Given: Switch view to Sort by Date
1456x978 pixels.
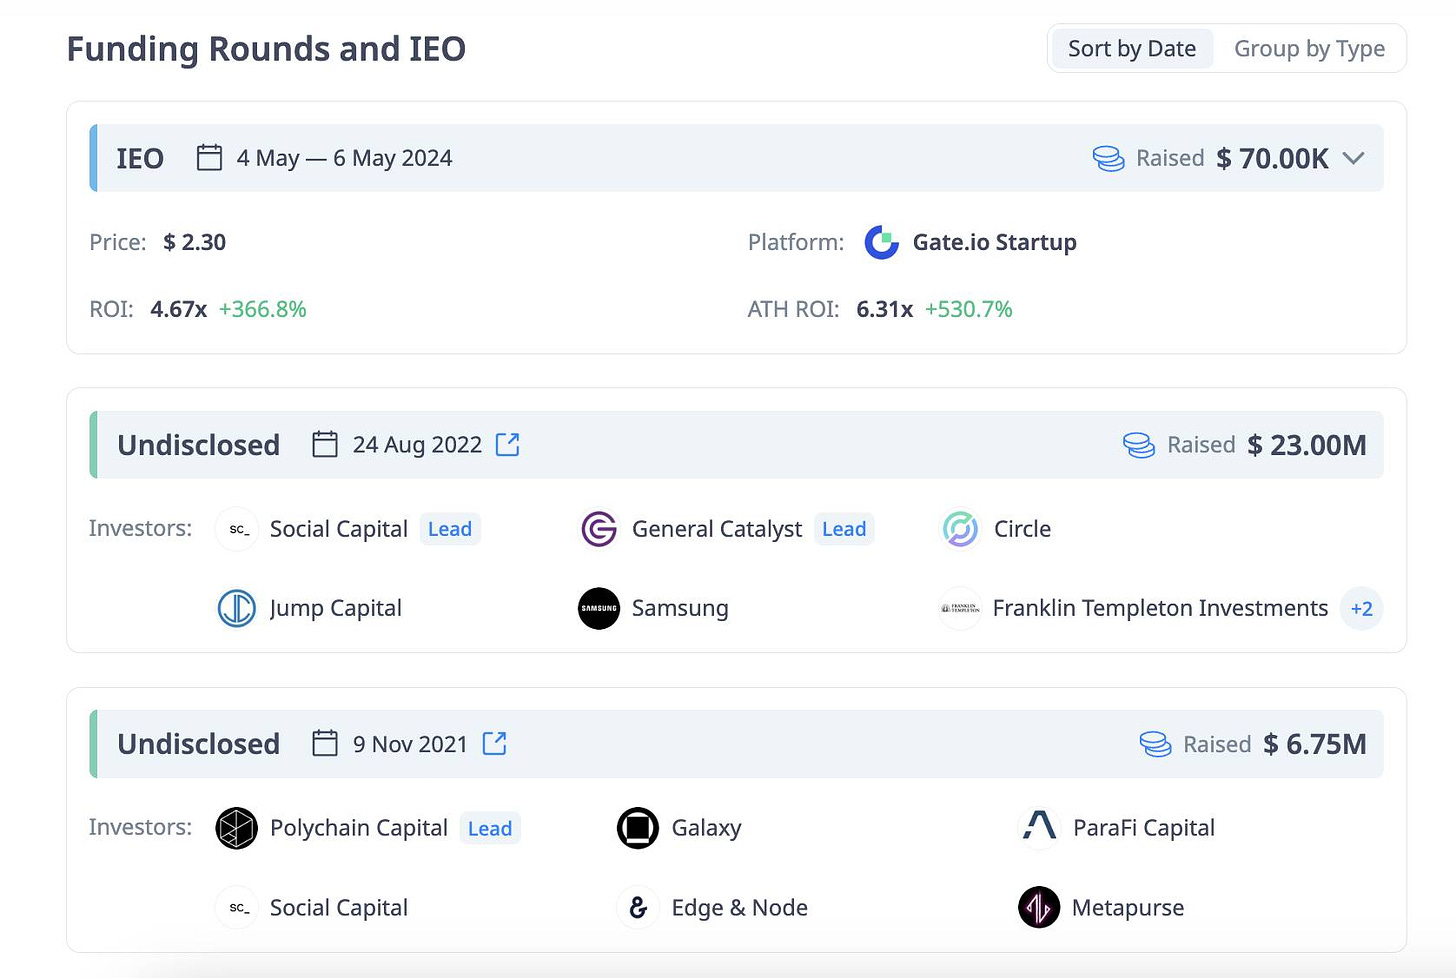Looking at the screenshot, I should pos(1132,48).
